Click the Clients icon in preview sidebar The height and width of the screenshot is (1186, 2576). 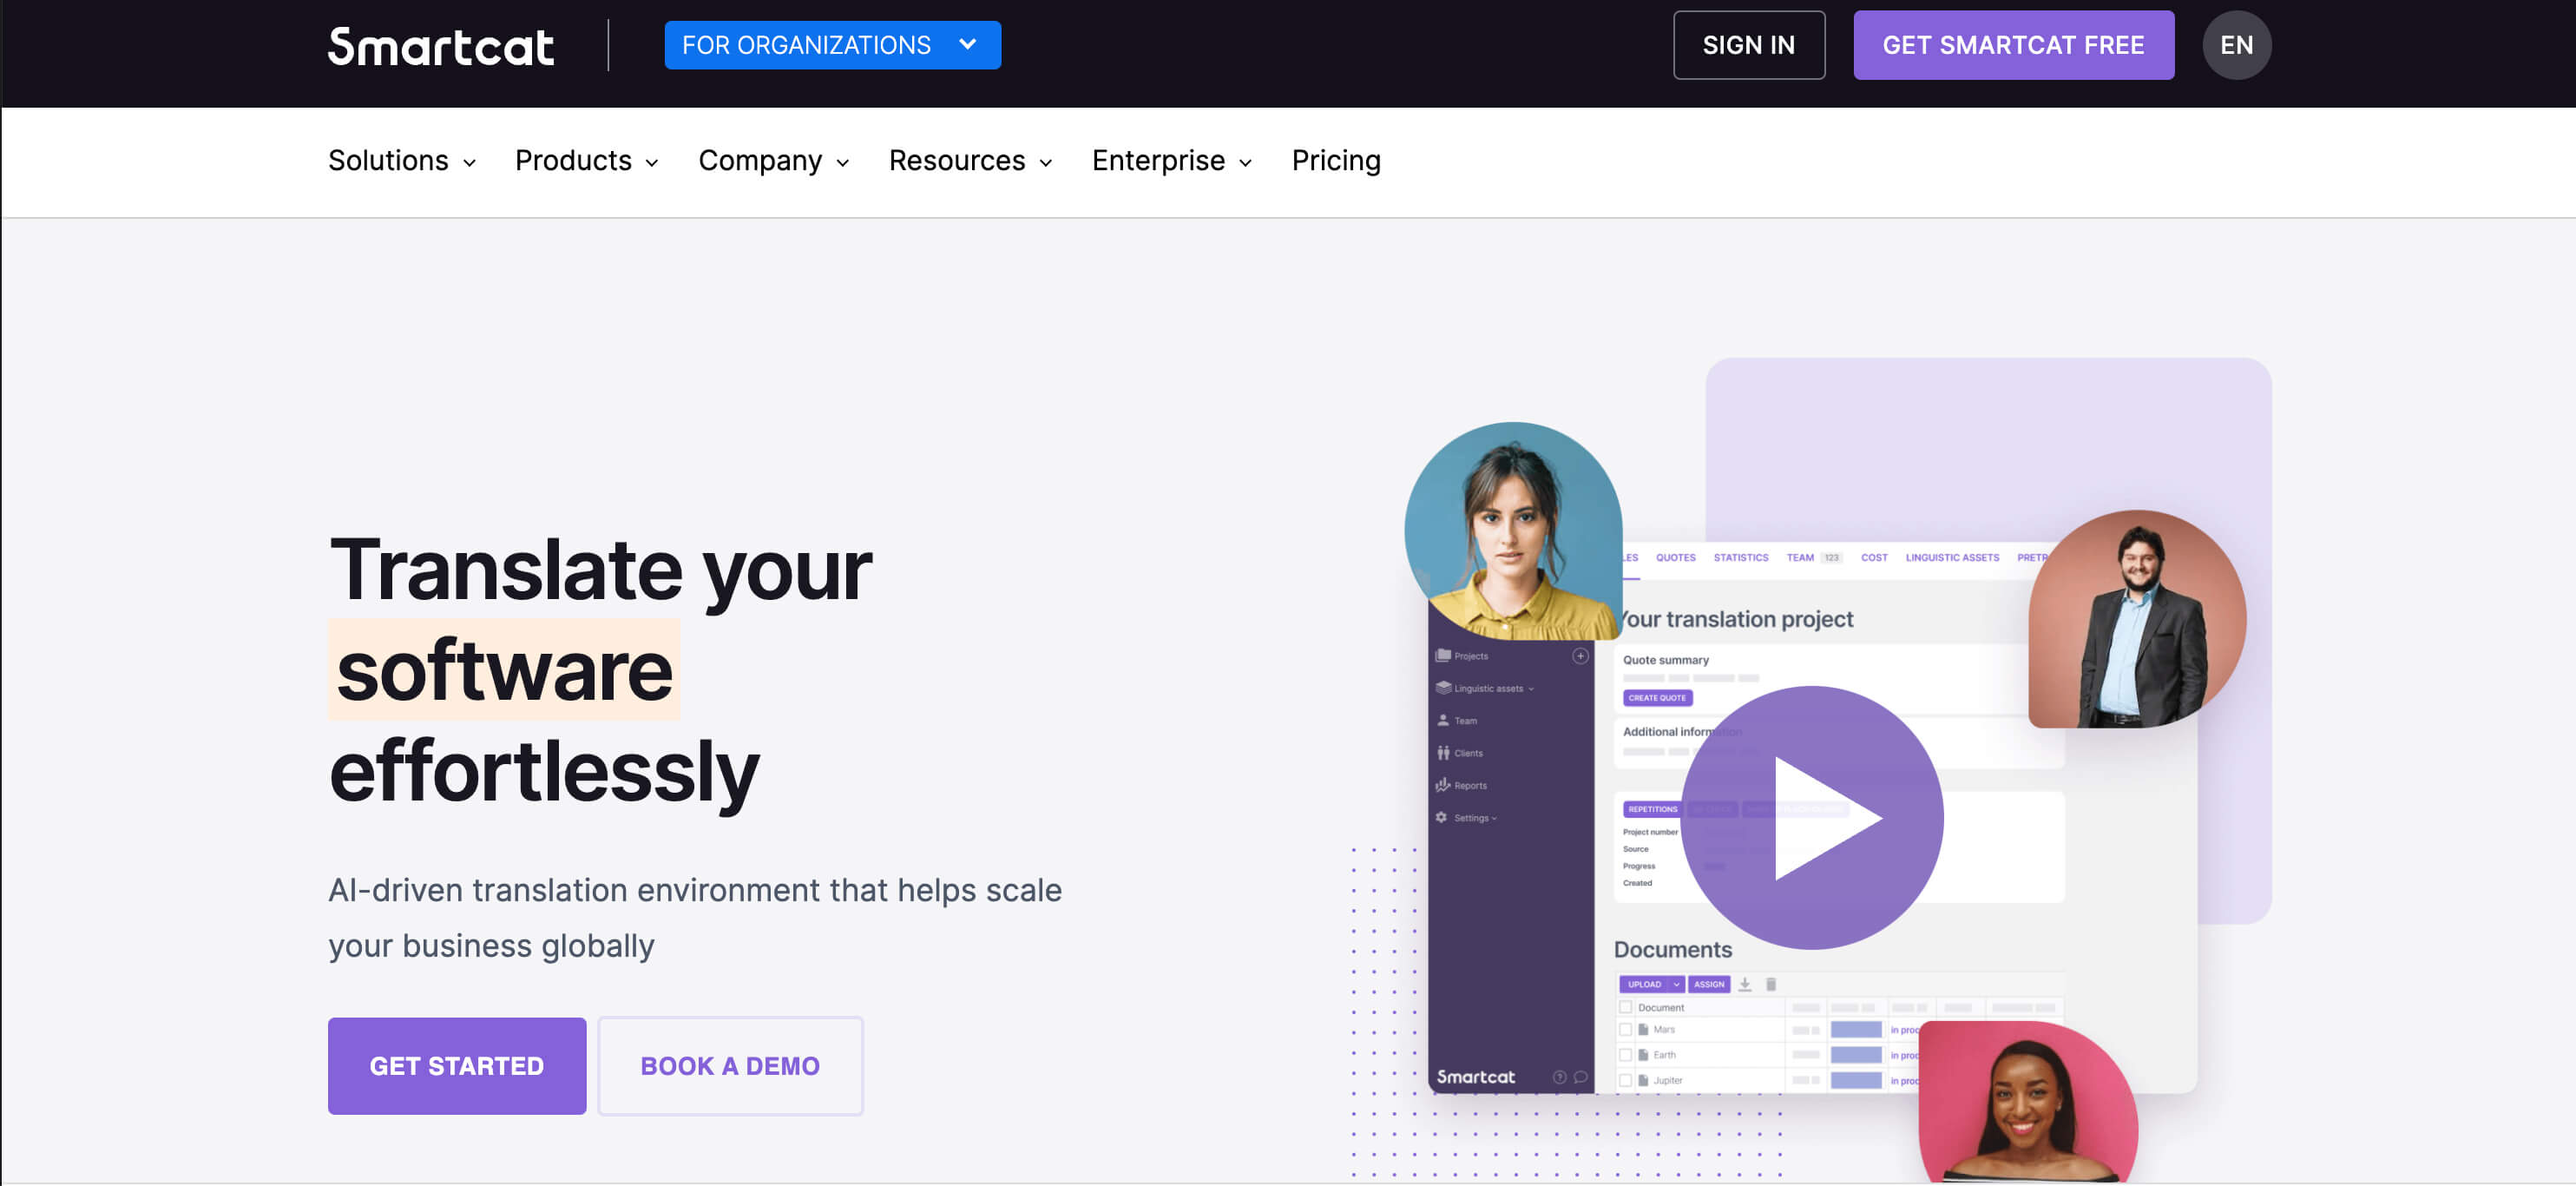pos(1443,753)
